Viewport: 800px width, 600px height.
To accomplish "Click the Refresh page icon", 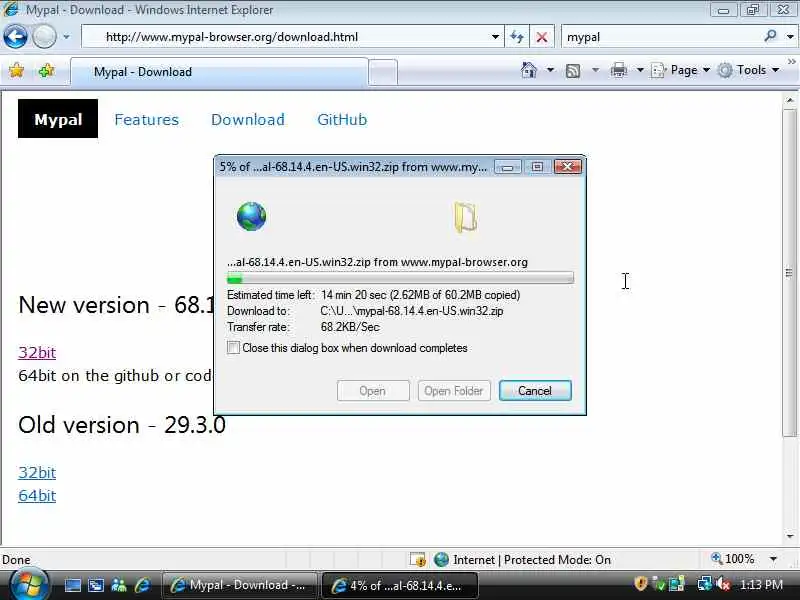I will tap(517, 37).
